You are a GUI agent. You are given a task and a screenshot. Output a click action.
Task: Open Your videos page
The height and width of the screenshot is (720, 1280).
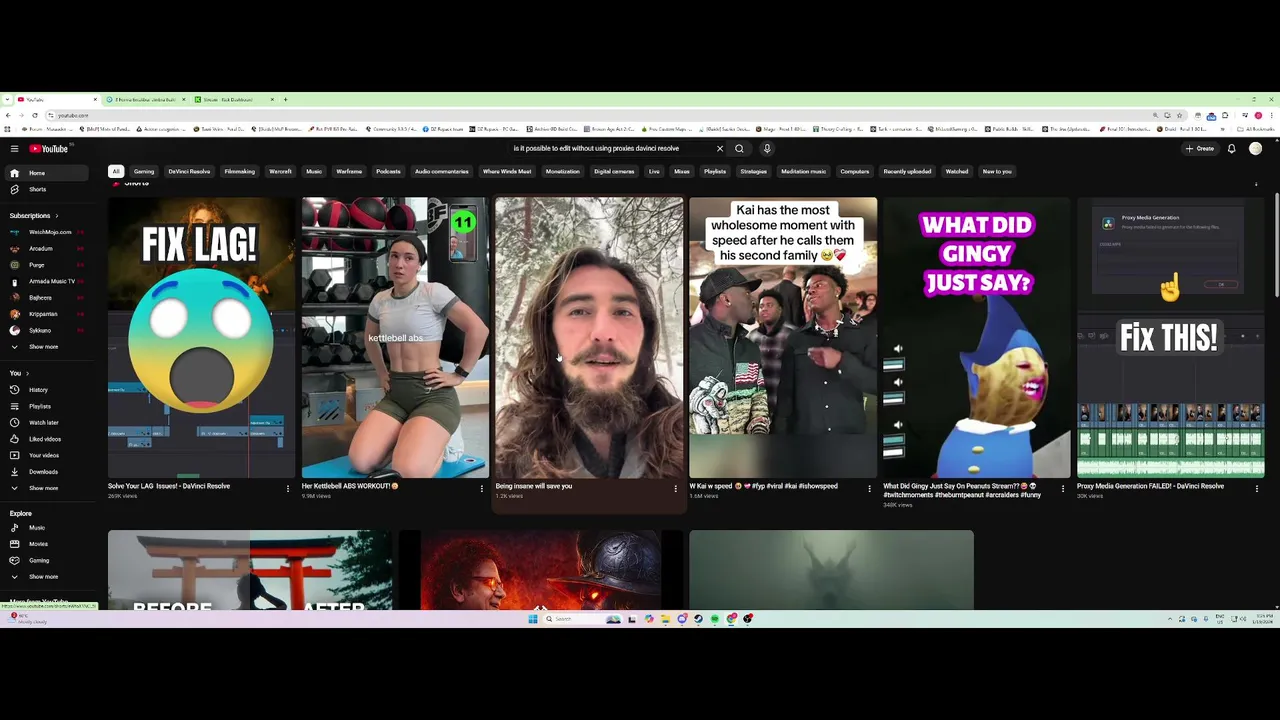48,455
